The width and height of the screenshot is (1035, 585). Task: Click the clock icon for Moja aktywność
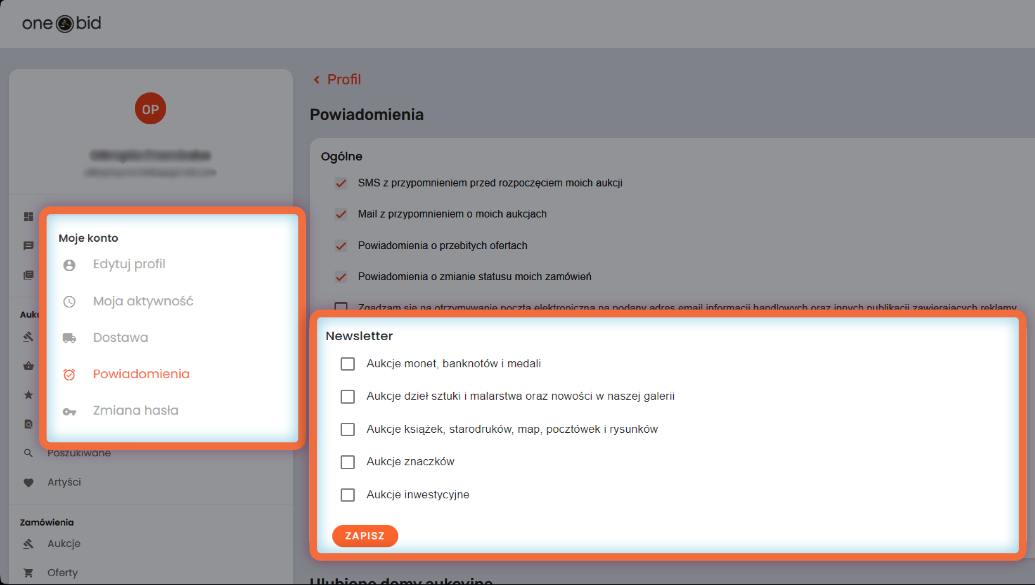69,302
